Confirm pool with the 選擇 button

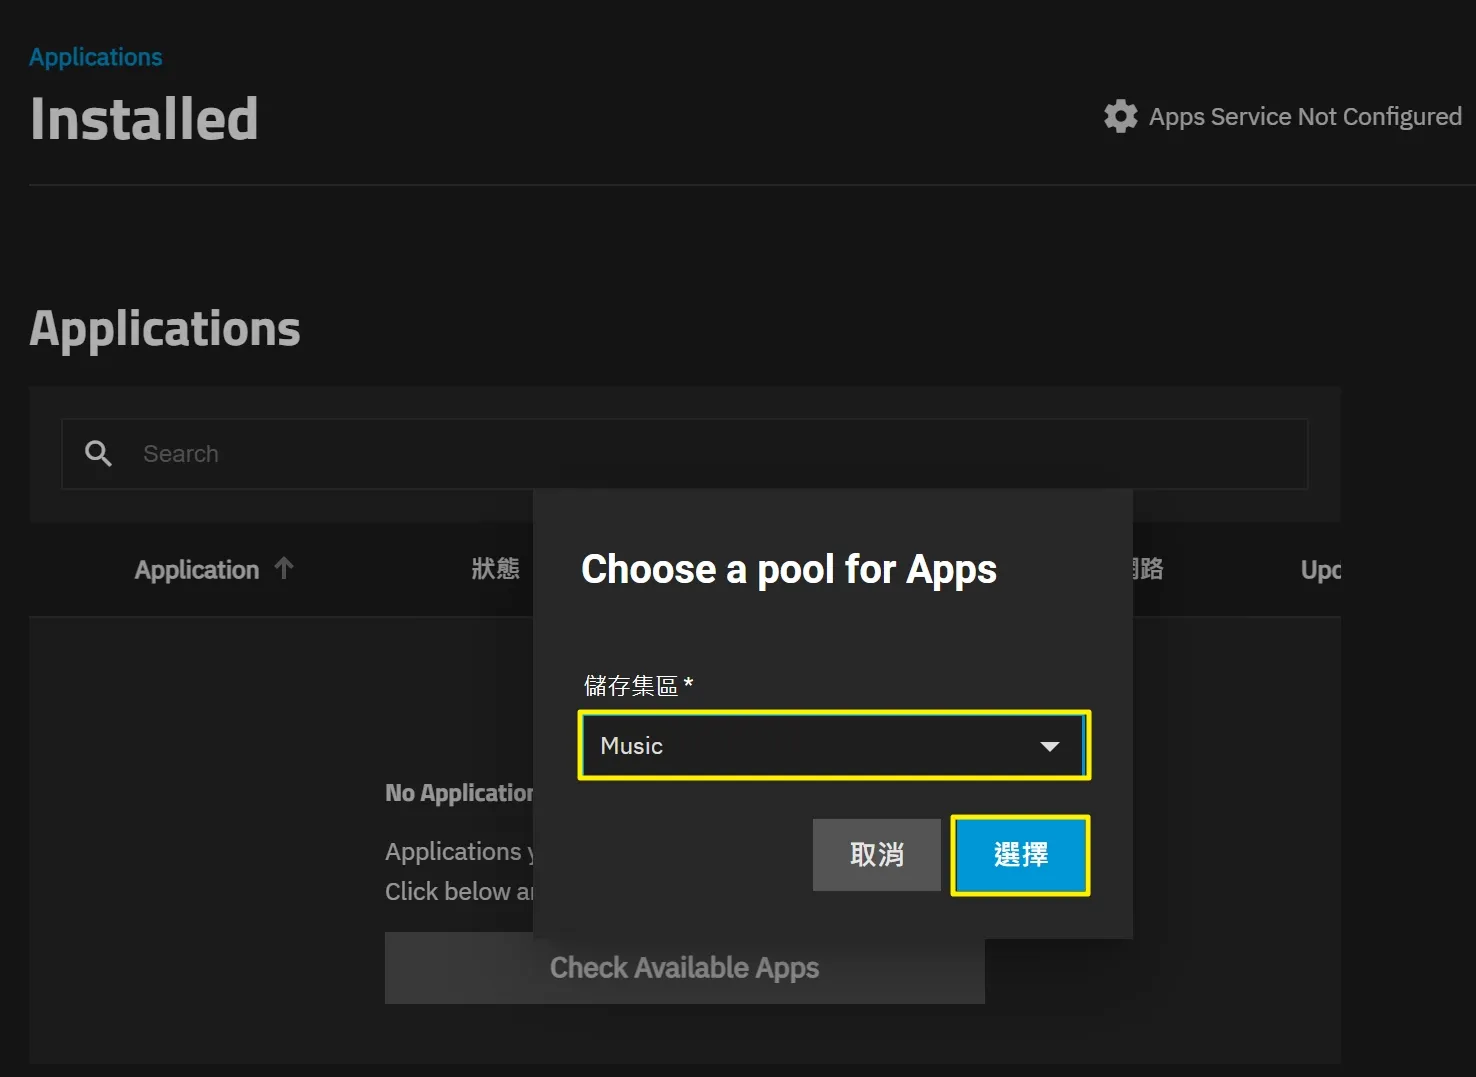coord(1020,855)
